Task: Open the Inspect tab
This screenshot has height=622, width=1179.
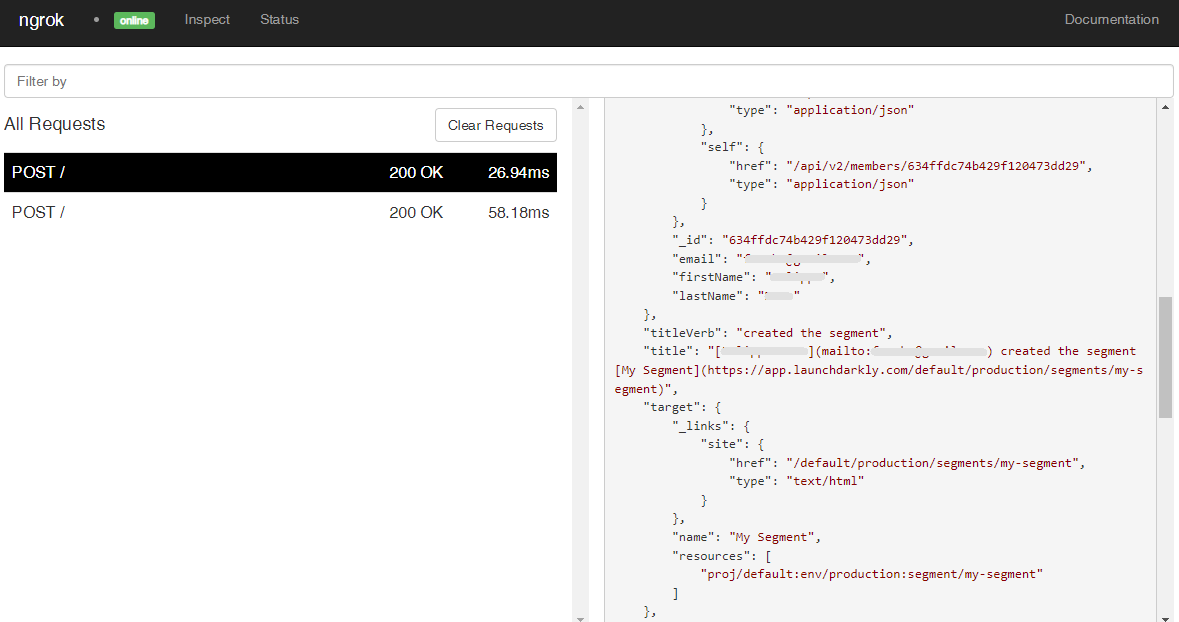Action: click(x=207, y=20)
